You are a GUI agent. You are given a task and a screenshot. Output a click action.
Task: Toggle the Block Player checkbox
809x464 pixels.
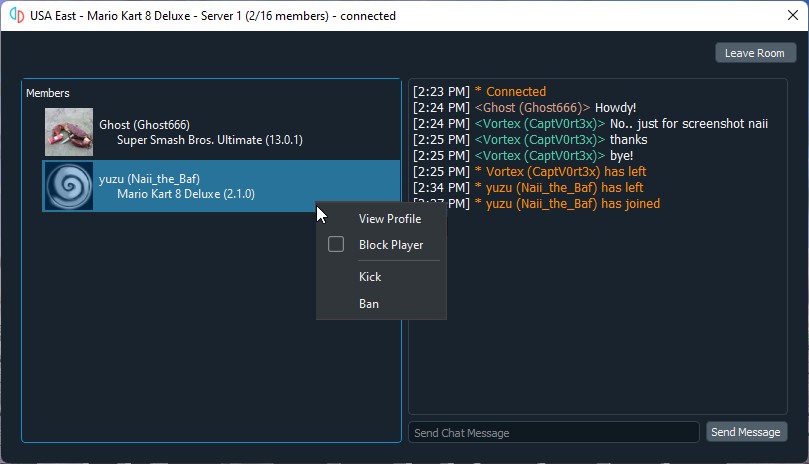click(336, 244)
